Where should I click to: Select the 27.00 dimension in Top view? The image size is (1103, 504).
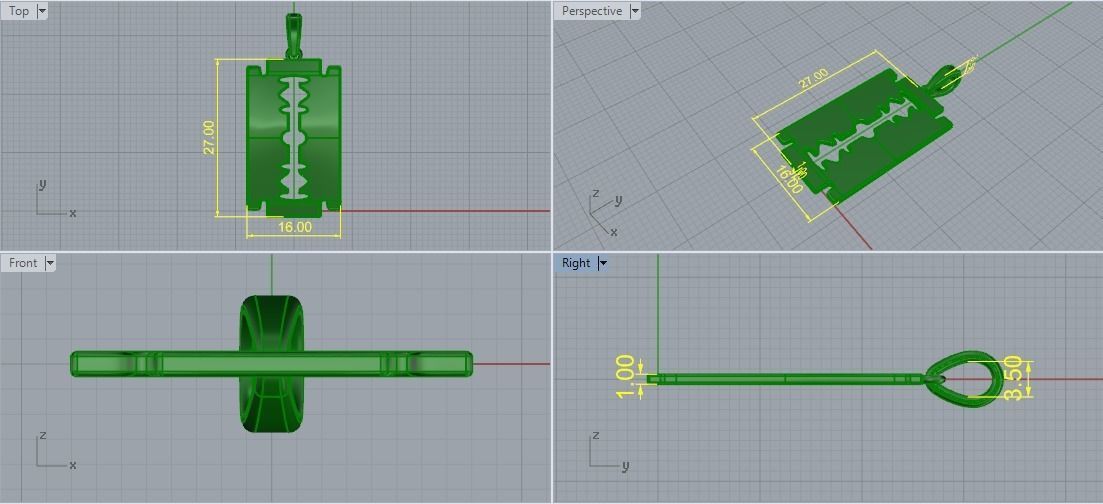pos(209,137)
